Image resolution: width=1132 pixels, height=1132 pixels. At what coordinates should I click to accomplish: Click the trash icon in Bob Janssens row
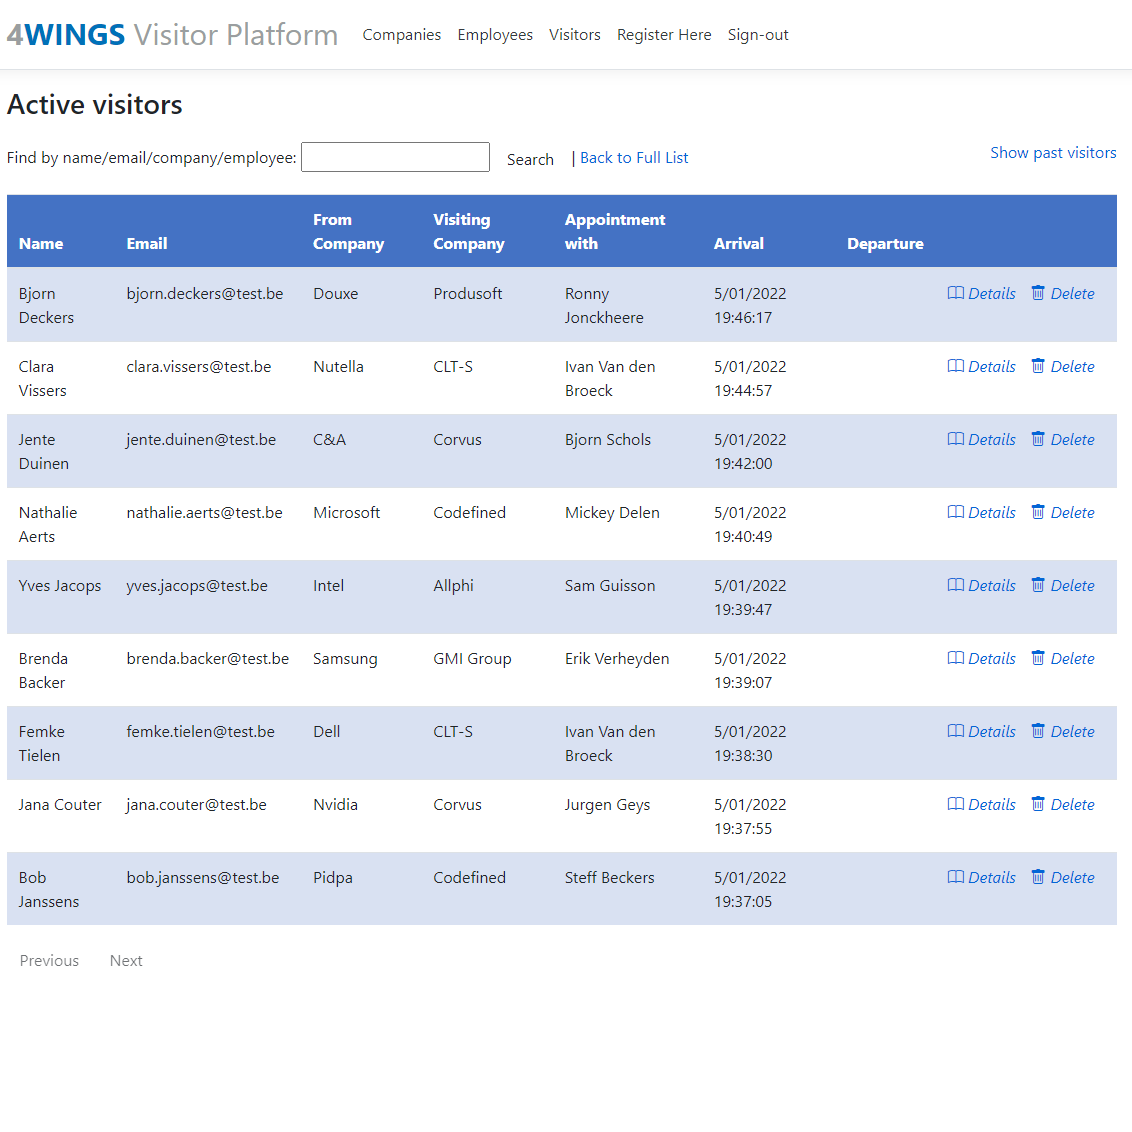pyautogui.click(x=1037, y=876)
